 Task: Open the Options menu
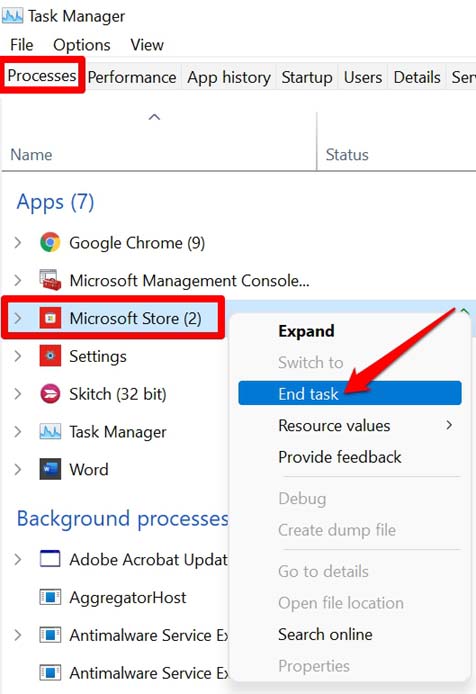(82, 45)
